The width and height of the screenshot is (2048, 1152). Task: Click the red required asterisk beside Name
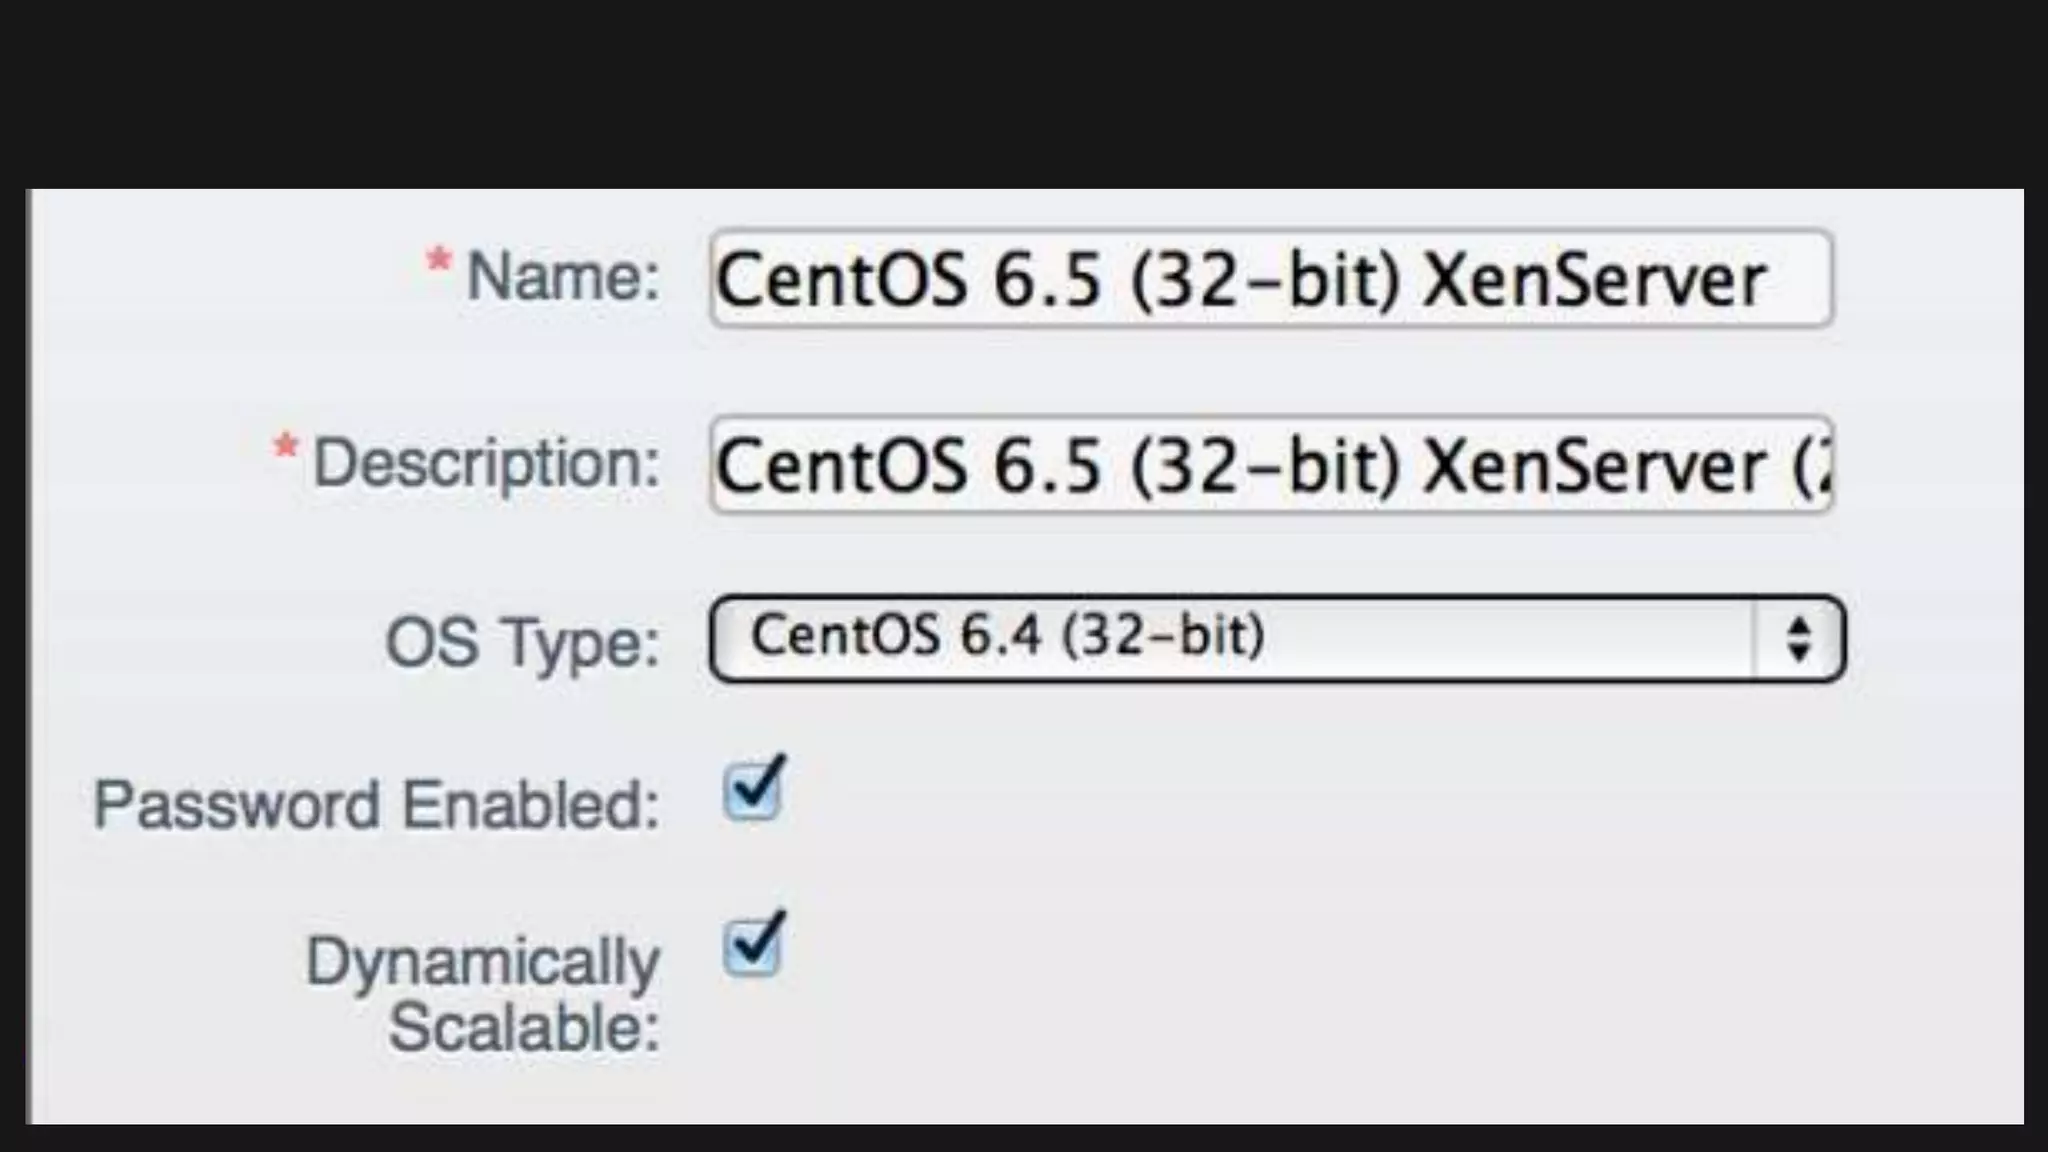438,262
